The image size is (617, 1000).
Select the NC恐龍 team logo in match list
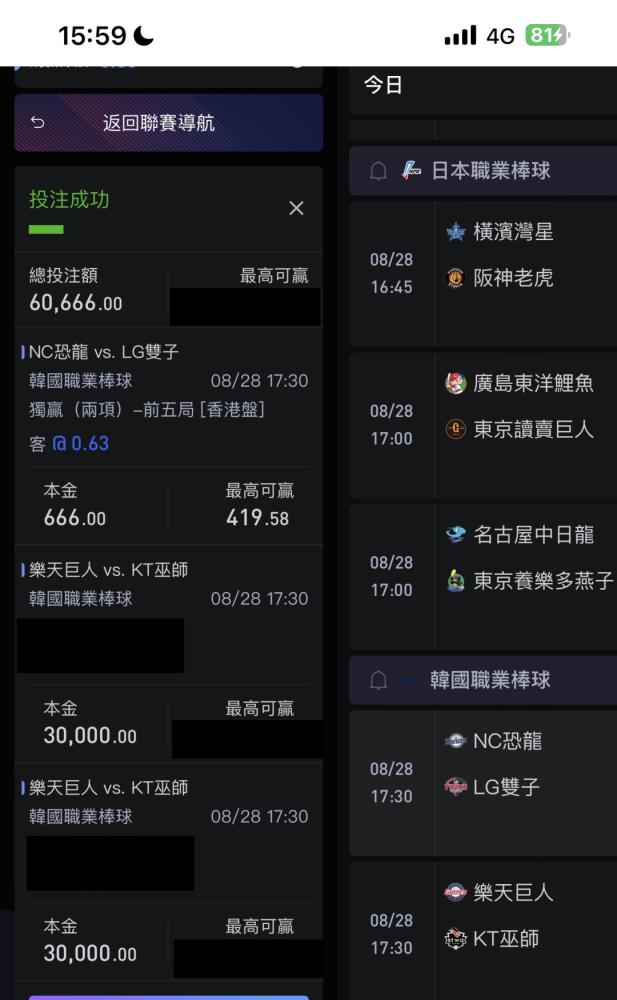(456, 740)
